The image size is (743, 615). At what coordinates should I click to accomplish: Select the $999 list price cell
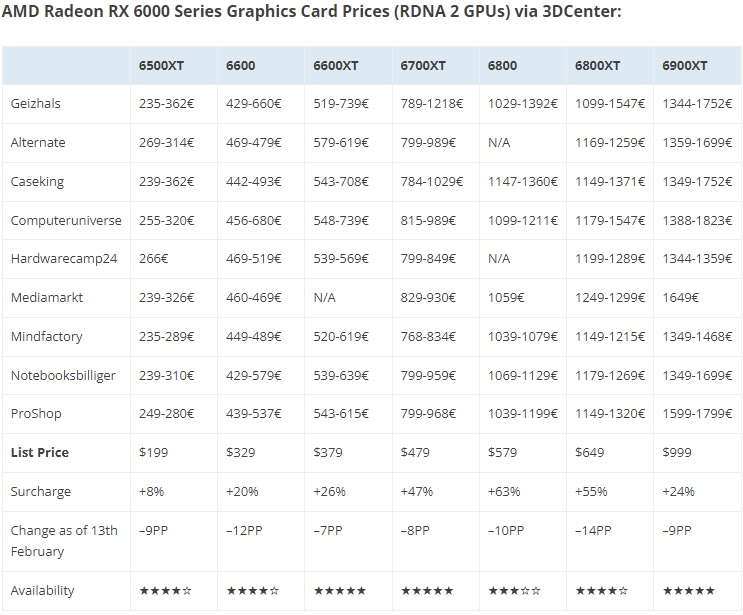tap(676, 453)
